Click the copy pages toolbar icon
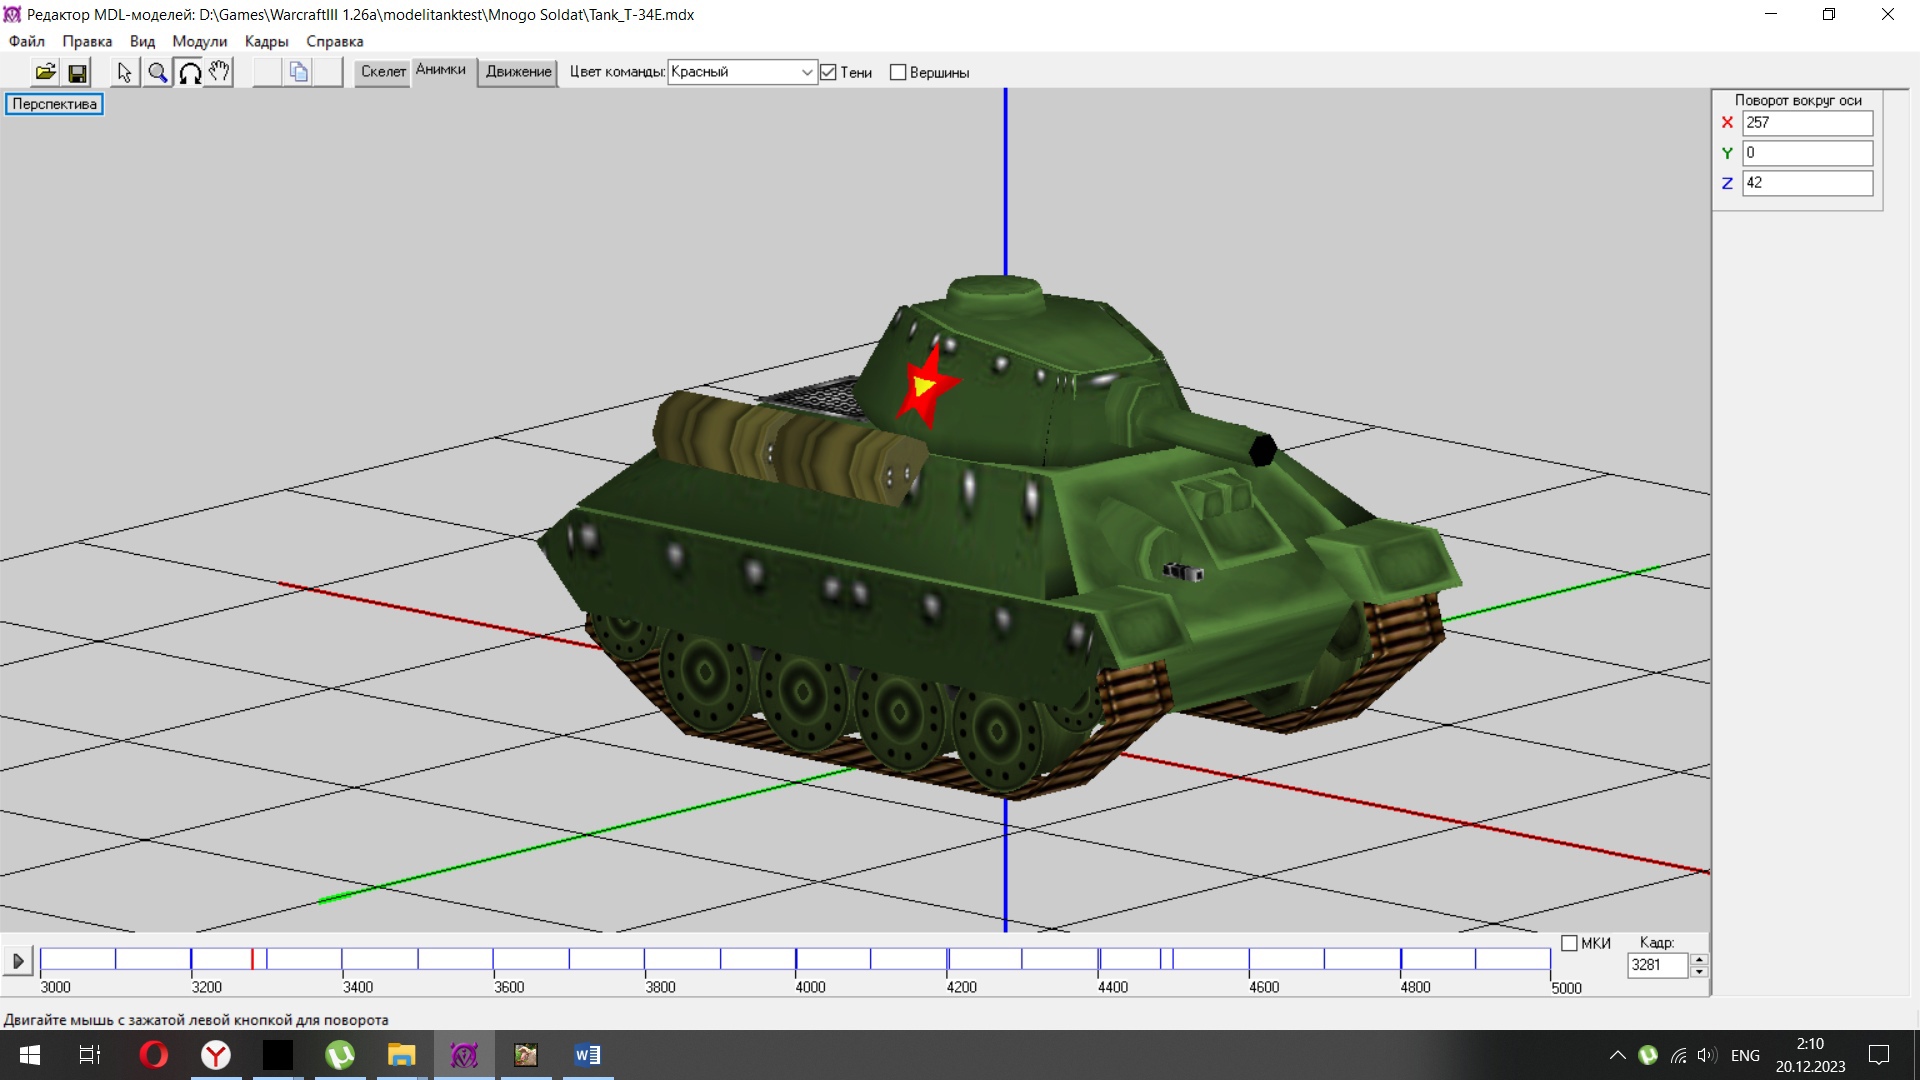 [x=298, y=72]
